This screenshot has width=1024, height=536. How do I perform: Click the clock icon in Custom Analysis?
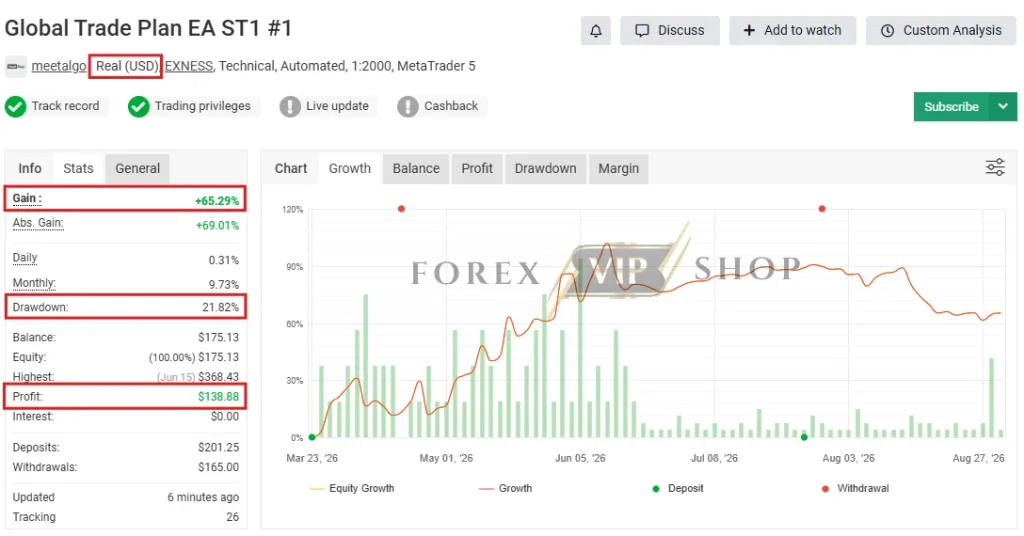pyautogui.click(x=887, y=31)
